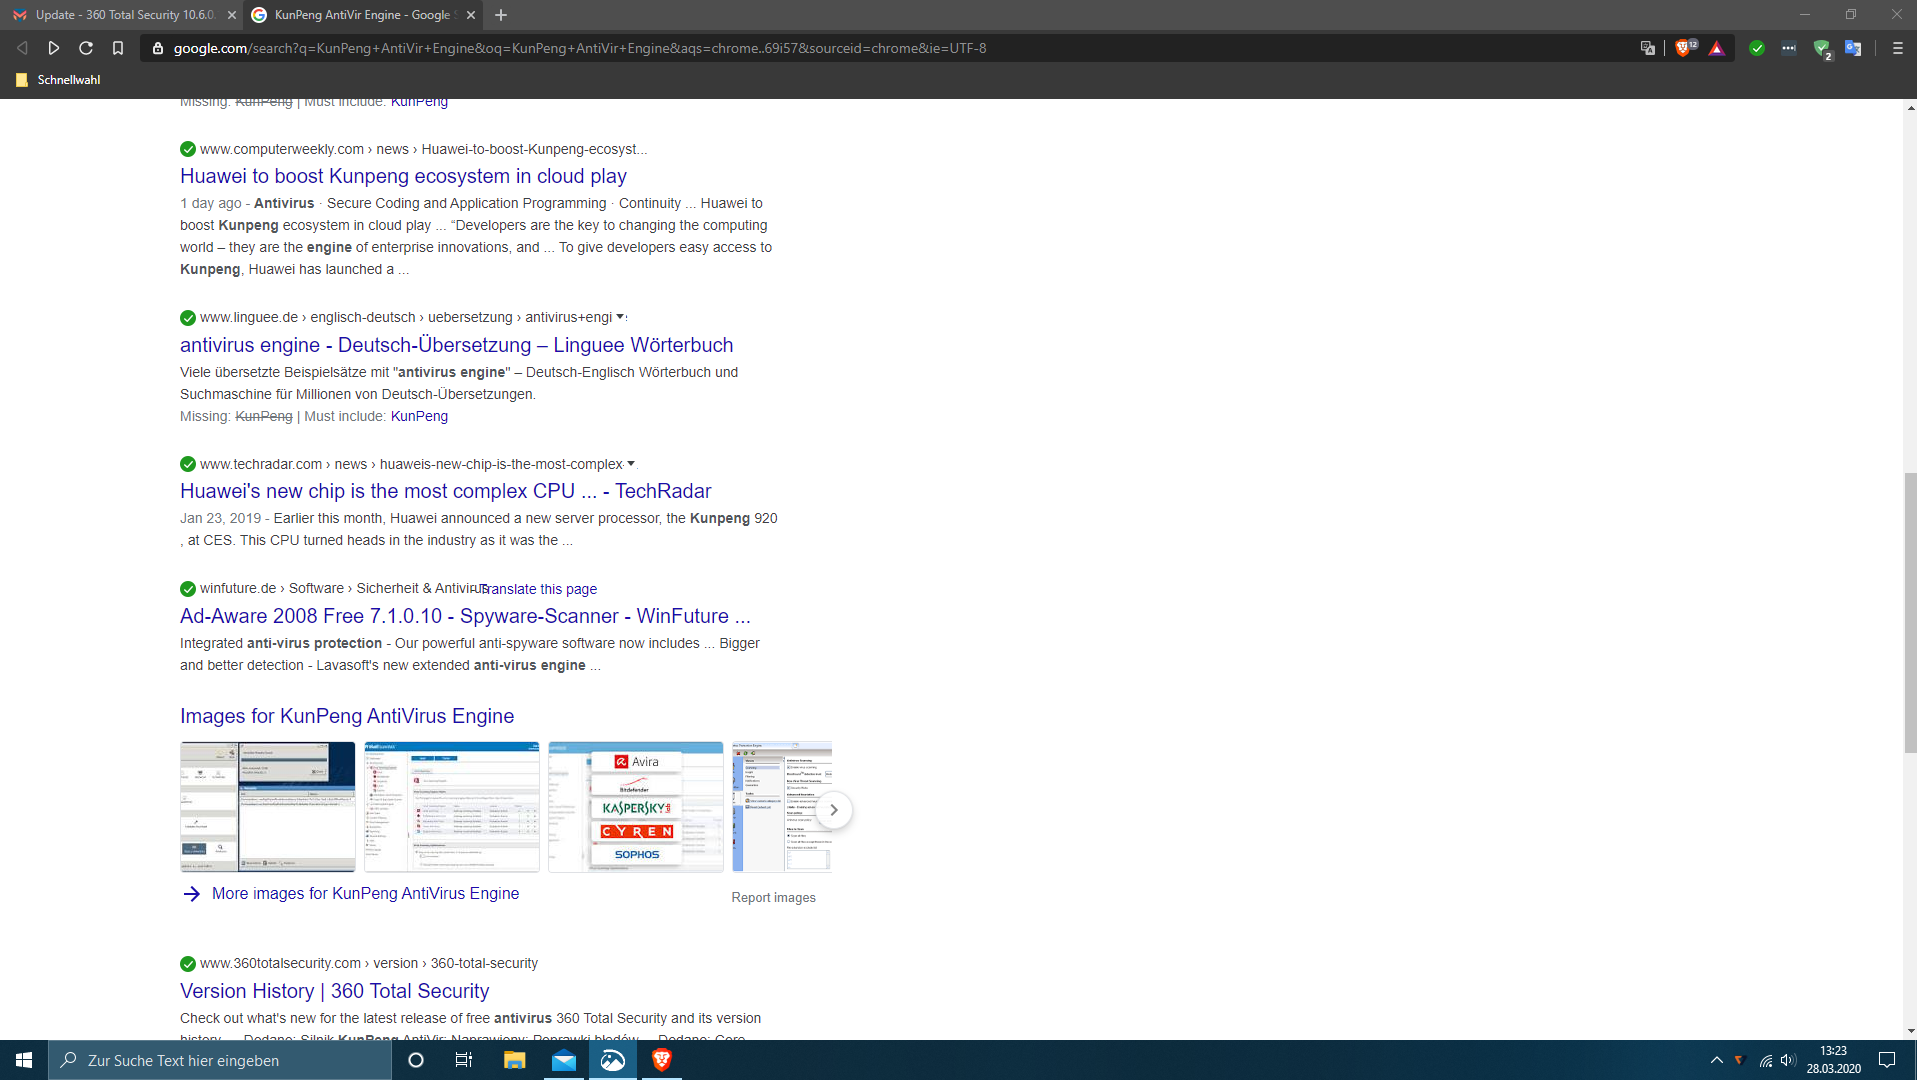This screenshot has height=1080, width=1917.
Task: Switch to Brave browser on the taskbar
Action: [x=661, y=1060]
